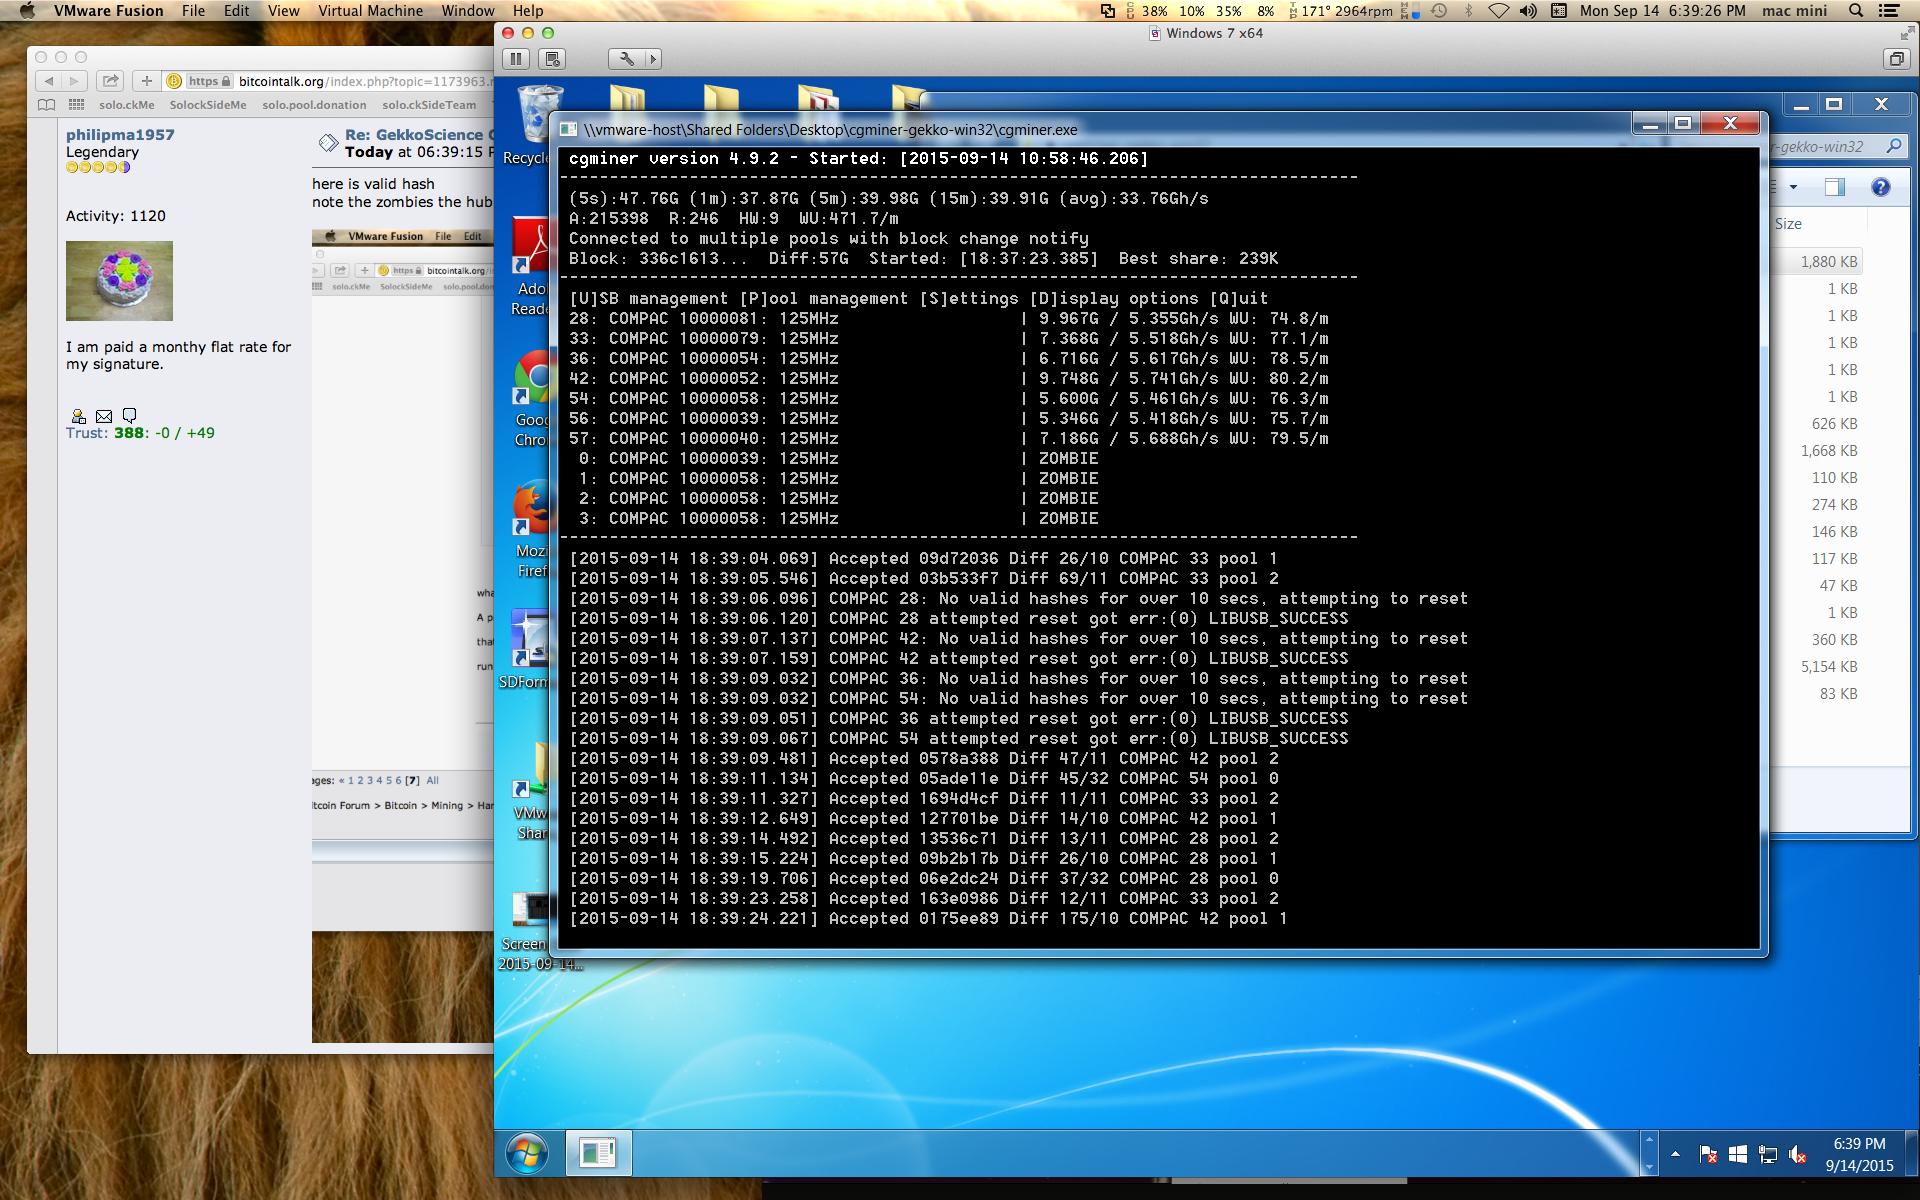Screen dimensions: 1920x1200
Task: Launch Mozilla Firefox from its desktop shortcut
Action: click(x=530, y=530)
